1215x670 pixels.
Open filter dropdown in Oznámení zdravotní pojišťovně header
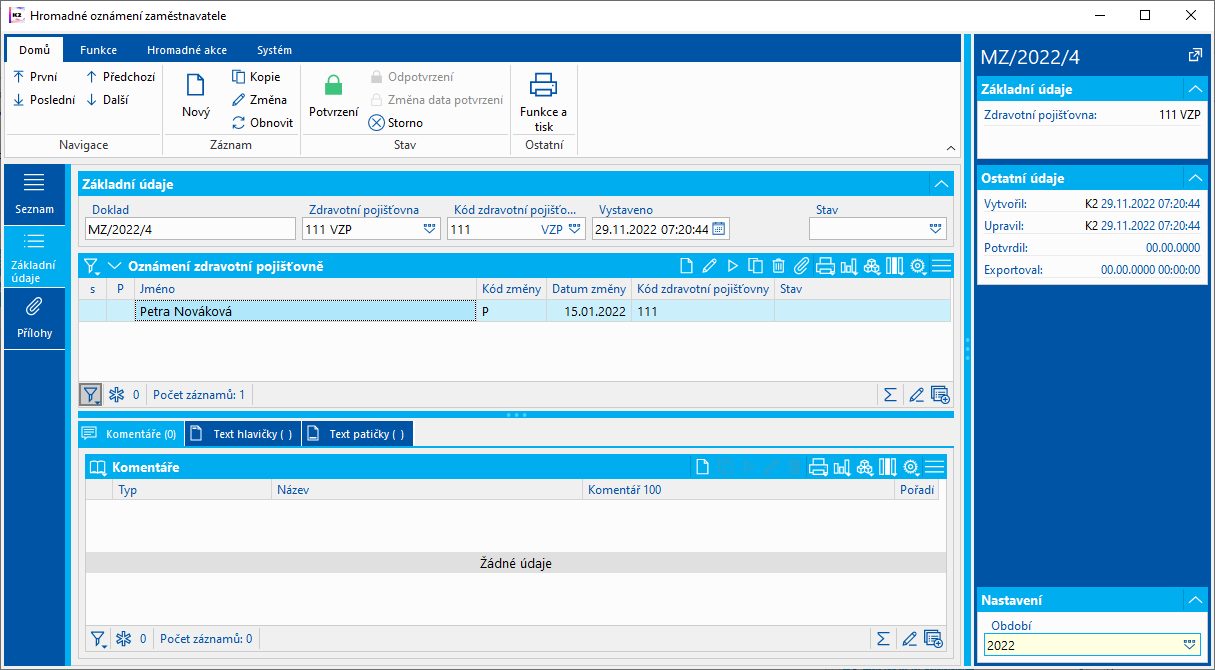pyautogui.click(x=92, y=266)
